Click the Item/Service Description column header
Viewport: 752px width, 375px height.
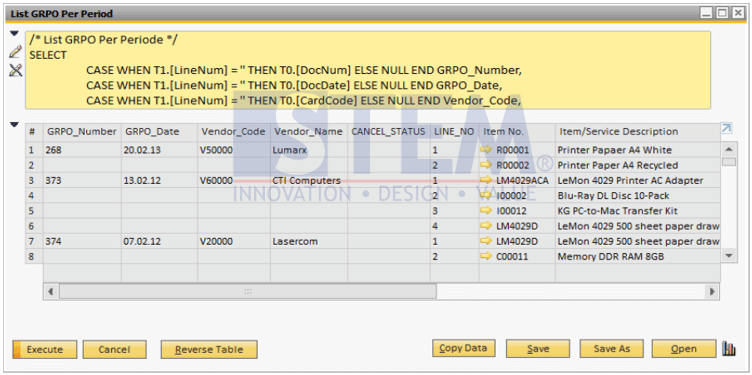coord(637,131)
